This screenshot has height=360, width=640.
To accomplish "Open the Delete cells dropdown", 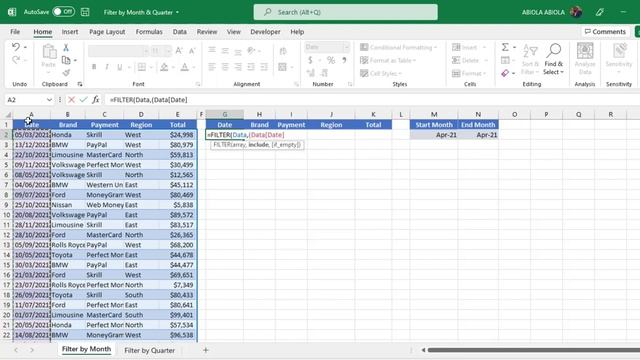I will pos(470,60).
